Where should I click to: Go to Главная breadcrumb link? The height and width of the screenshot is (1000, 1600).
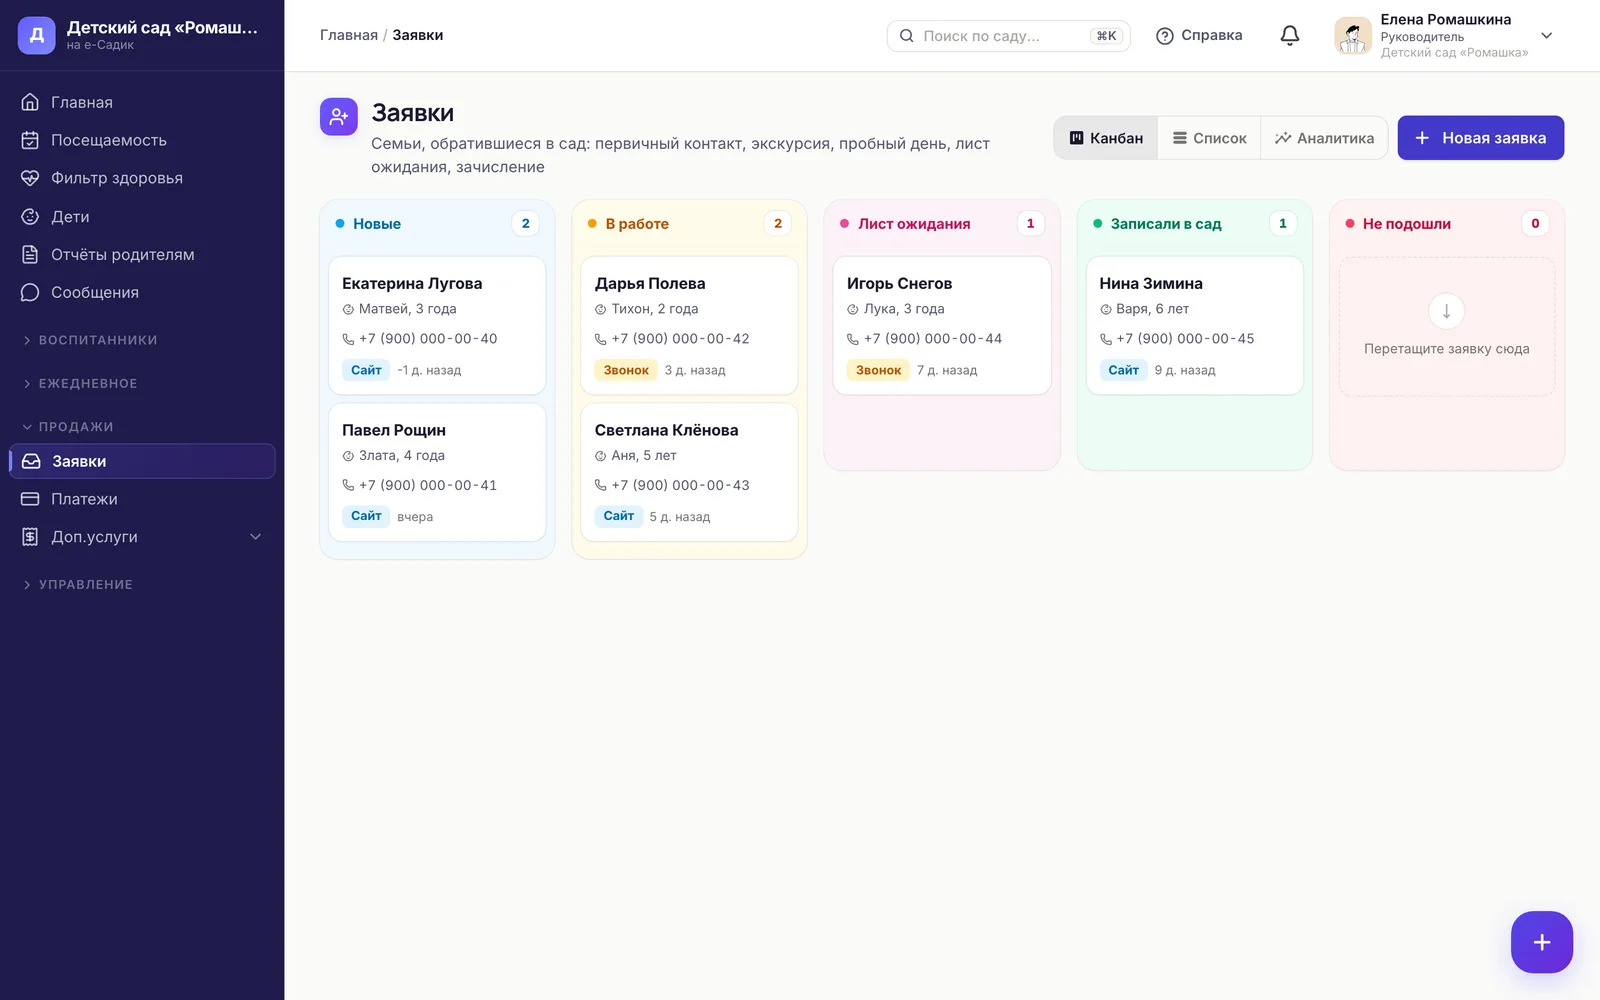(x=349, y=35)
